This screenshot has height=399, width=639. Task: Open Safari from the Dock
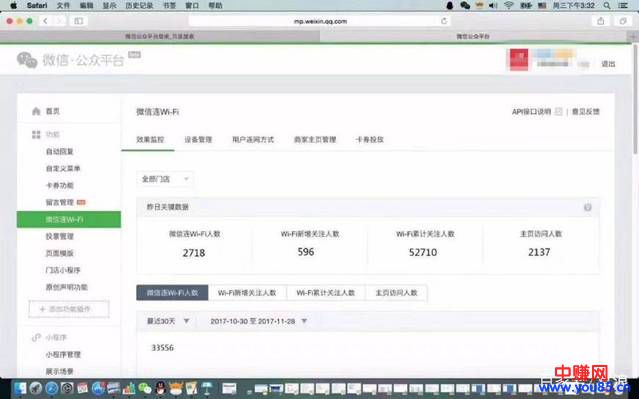[x=51, y=388]
